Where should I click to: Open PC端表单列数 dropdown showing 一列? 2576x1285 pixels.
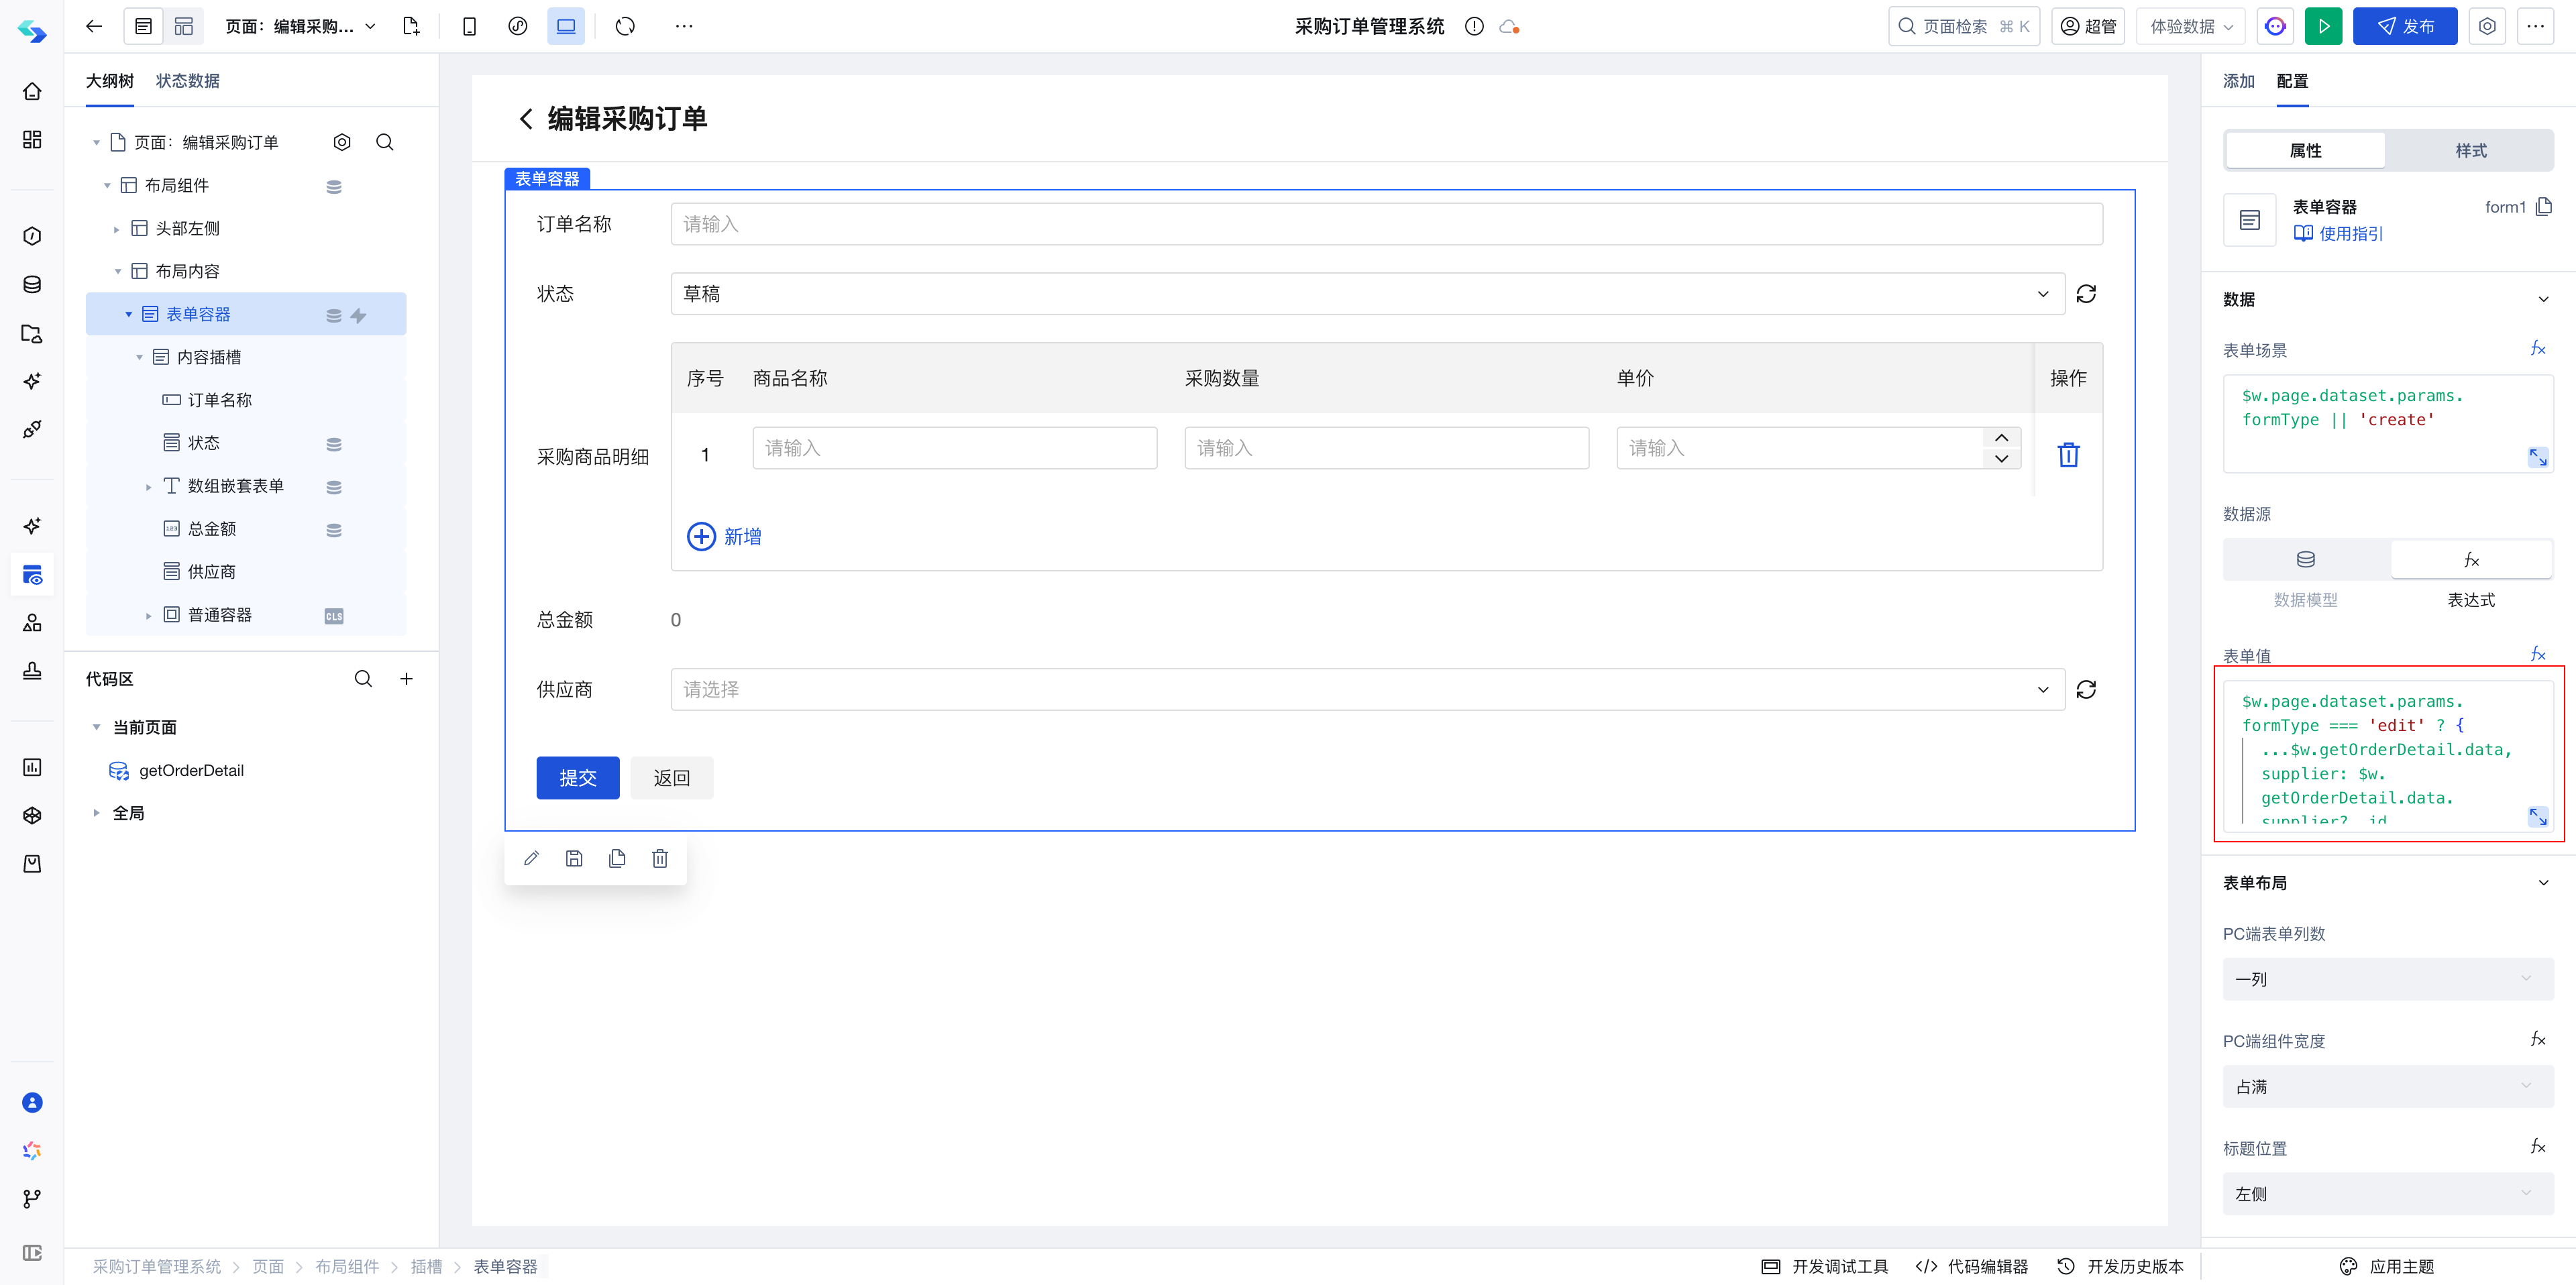[x=2387, y=979]
